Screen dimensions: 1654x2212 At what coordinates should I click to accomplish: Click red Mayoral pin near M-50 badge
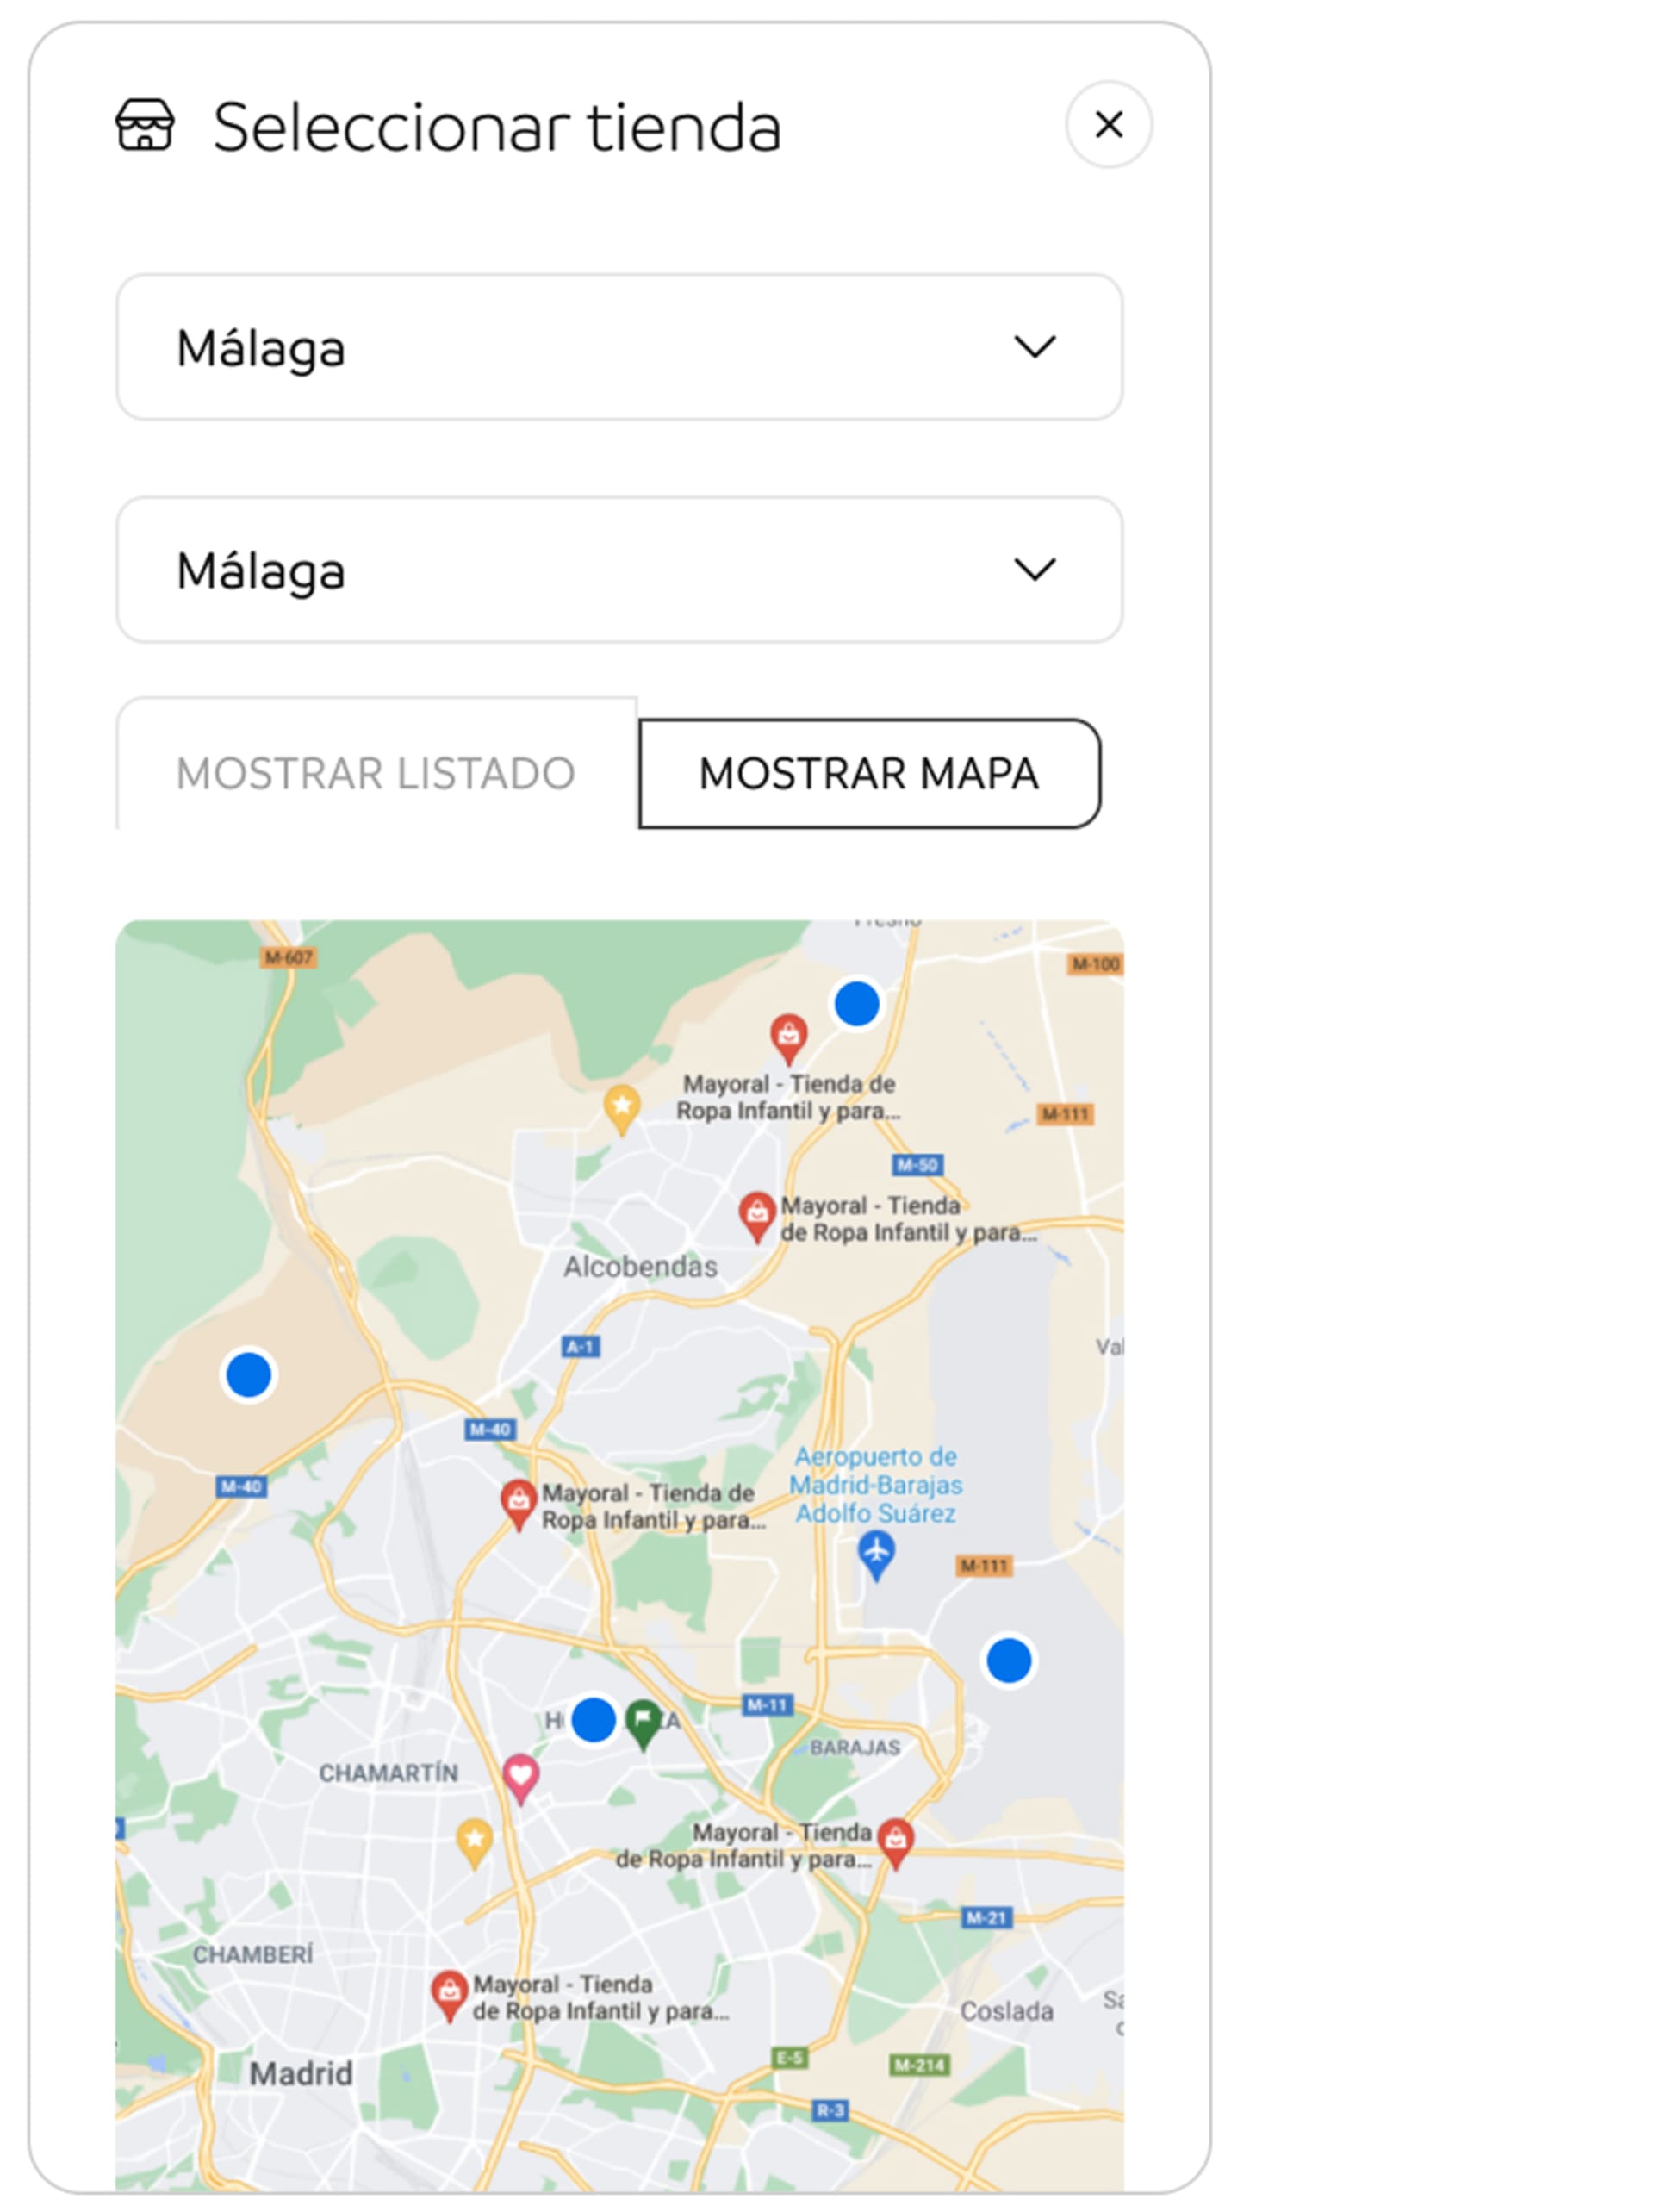pos(757,1217)
